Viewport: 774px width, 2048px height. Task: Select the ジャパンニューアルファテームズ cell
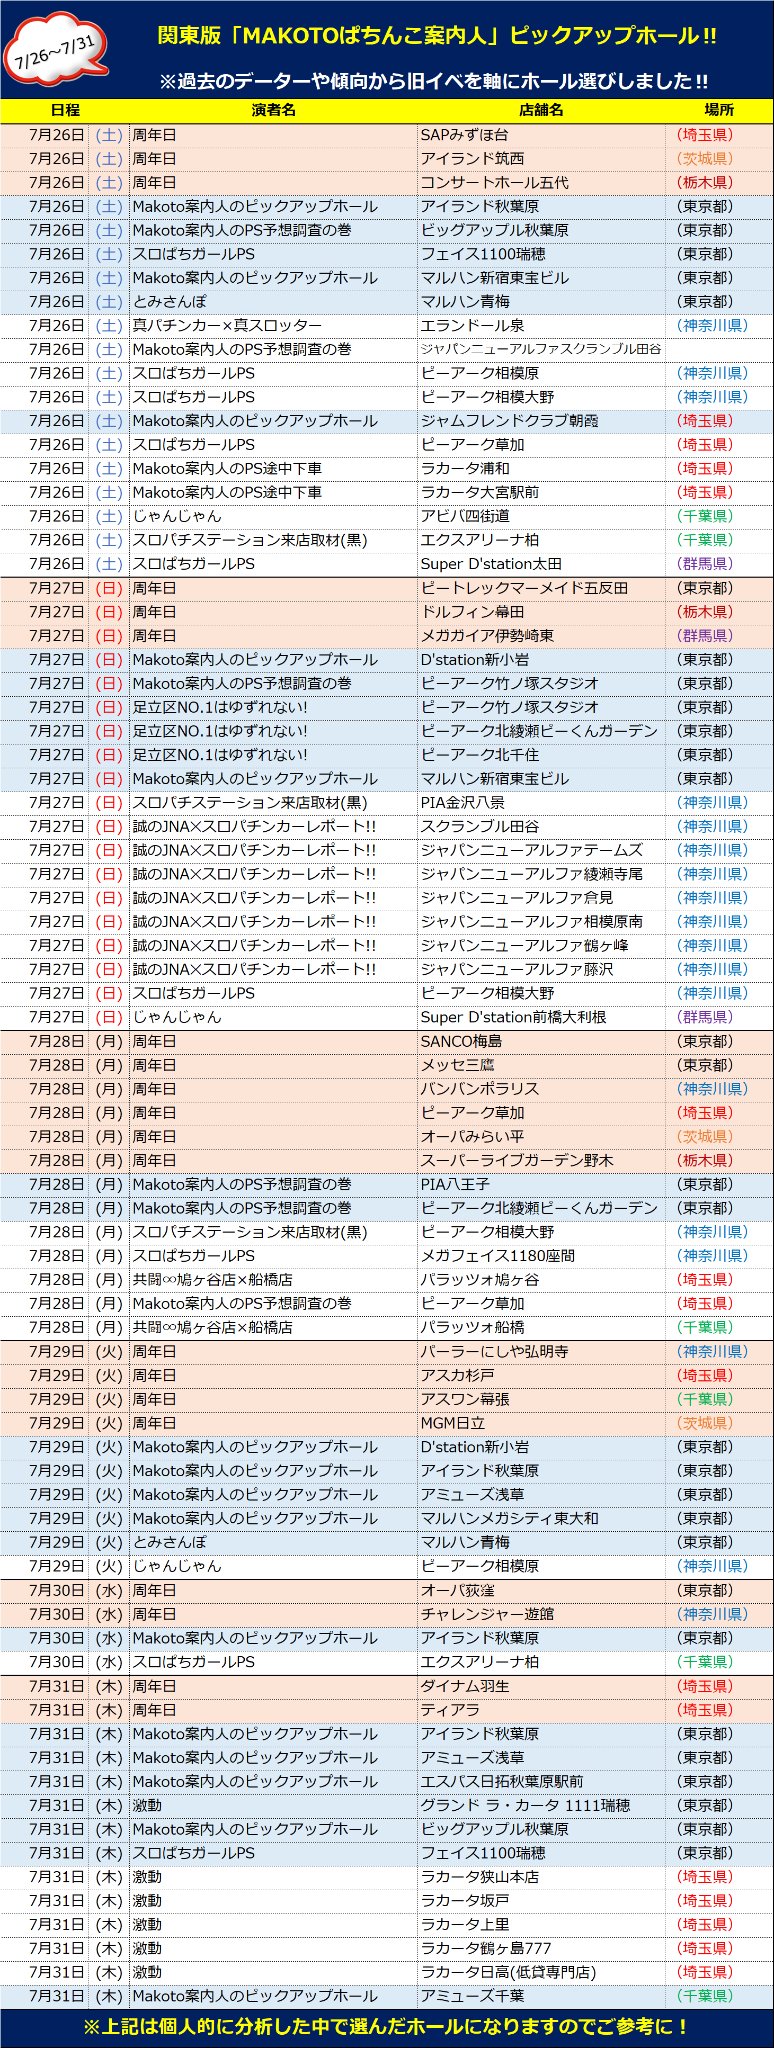click(541, 850)
